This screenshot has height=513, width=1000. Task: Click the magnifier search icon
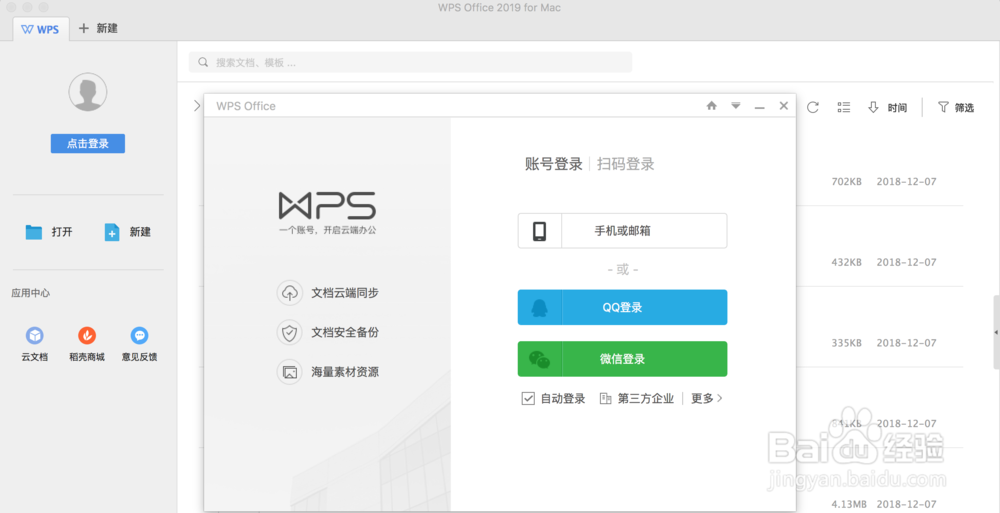point(203,63)
